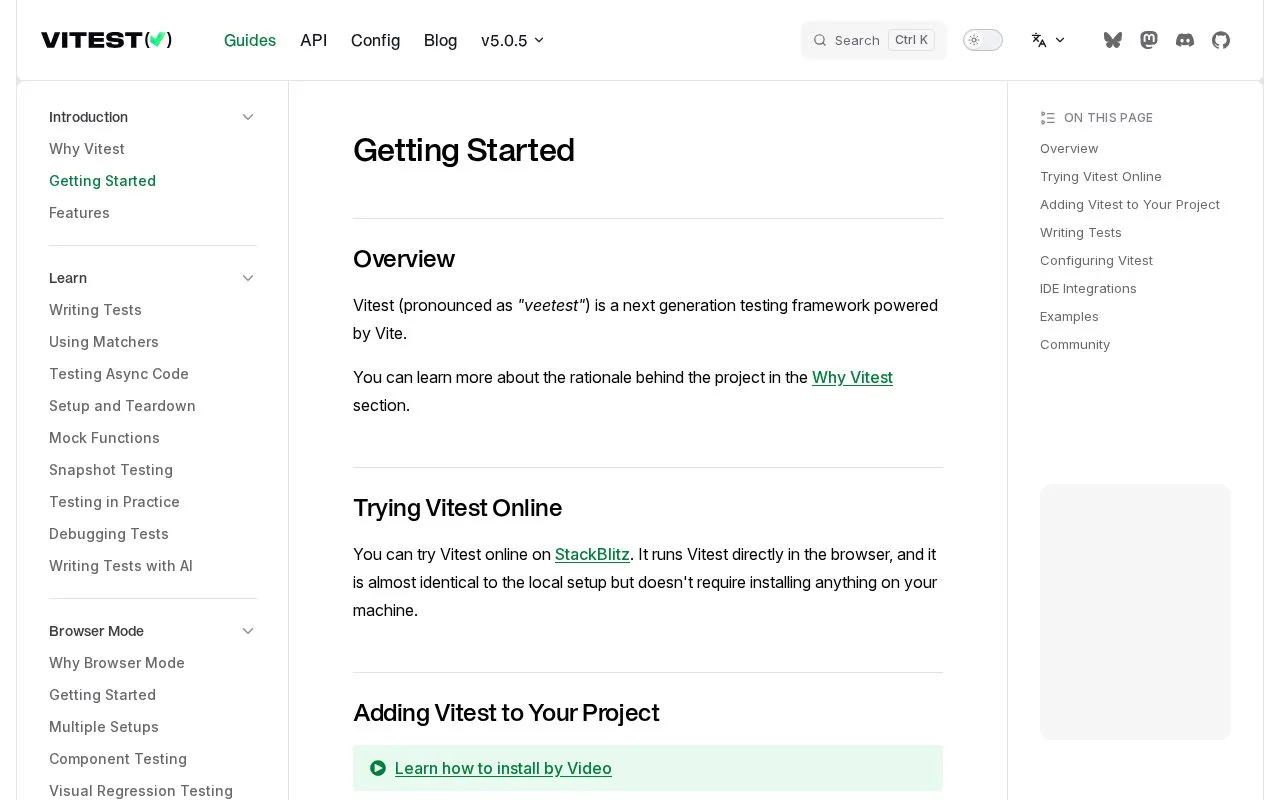Open the Bluesky social link icon
Image resolution: width=1280 pixels, height=800 pixels.
(x=1113, y=40)
